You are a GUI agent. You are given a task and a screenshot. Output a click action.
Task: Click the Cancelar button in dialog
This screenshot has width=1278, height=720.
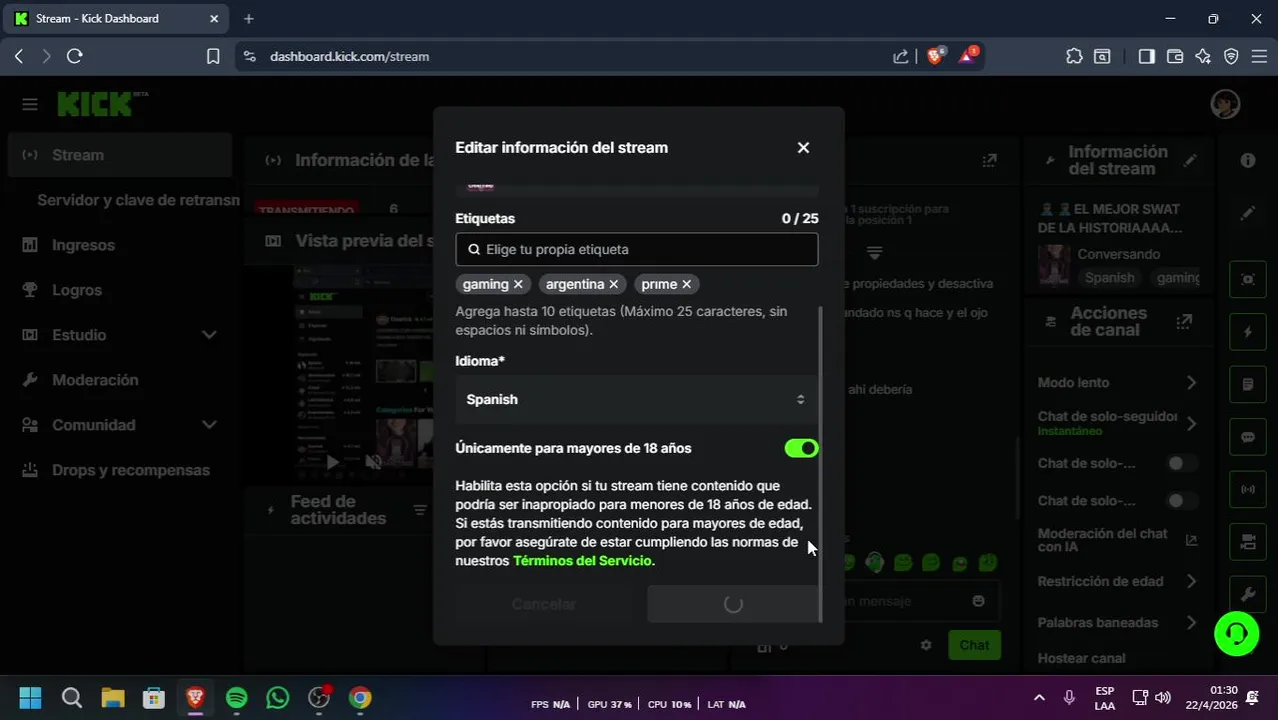click(544, 604)
